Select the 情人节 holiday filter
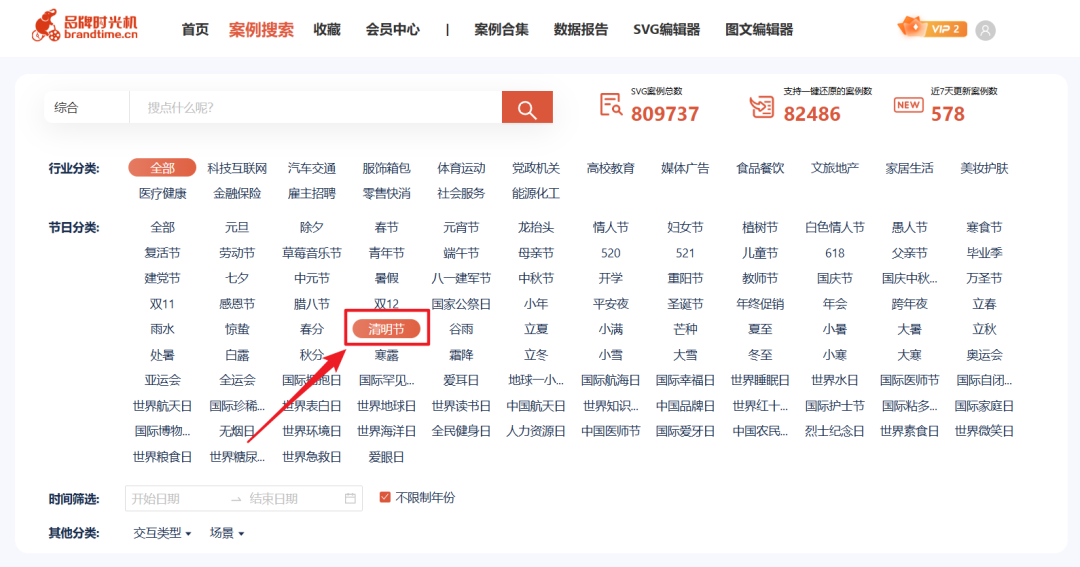Screen dimensions: 1080x567 click(610, 227)
